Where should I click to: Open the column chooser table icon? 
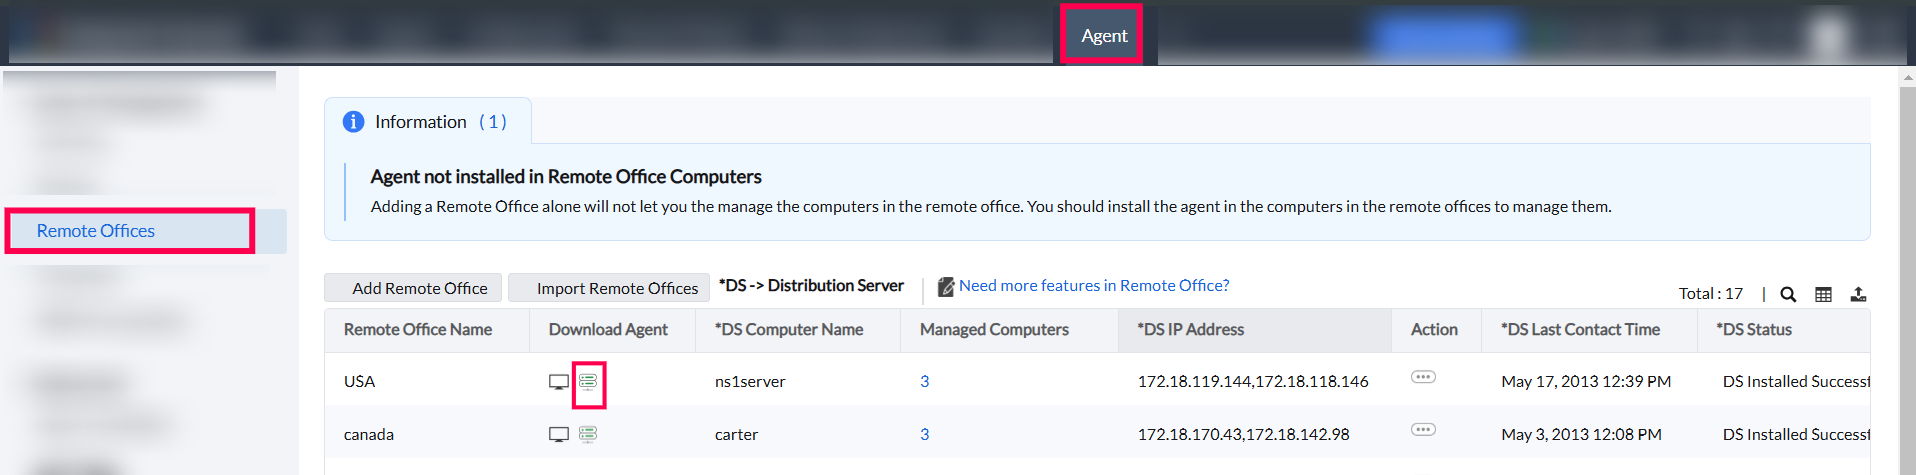[x=1823, y=294]
